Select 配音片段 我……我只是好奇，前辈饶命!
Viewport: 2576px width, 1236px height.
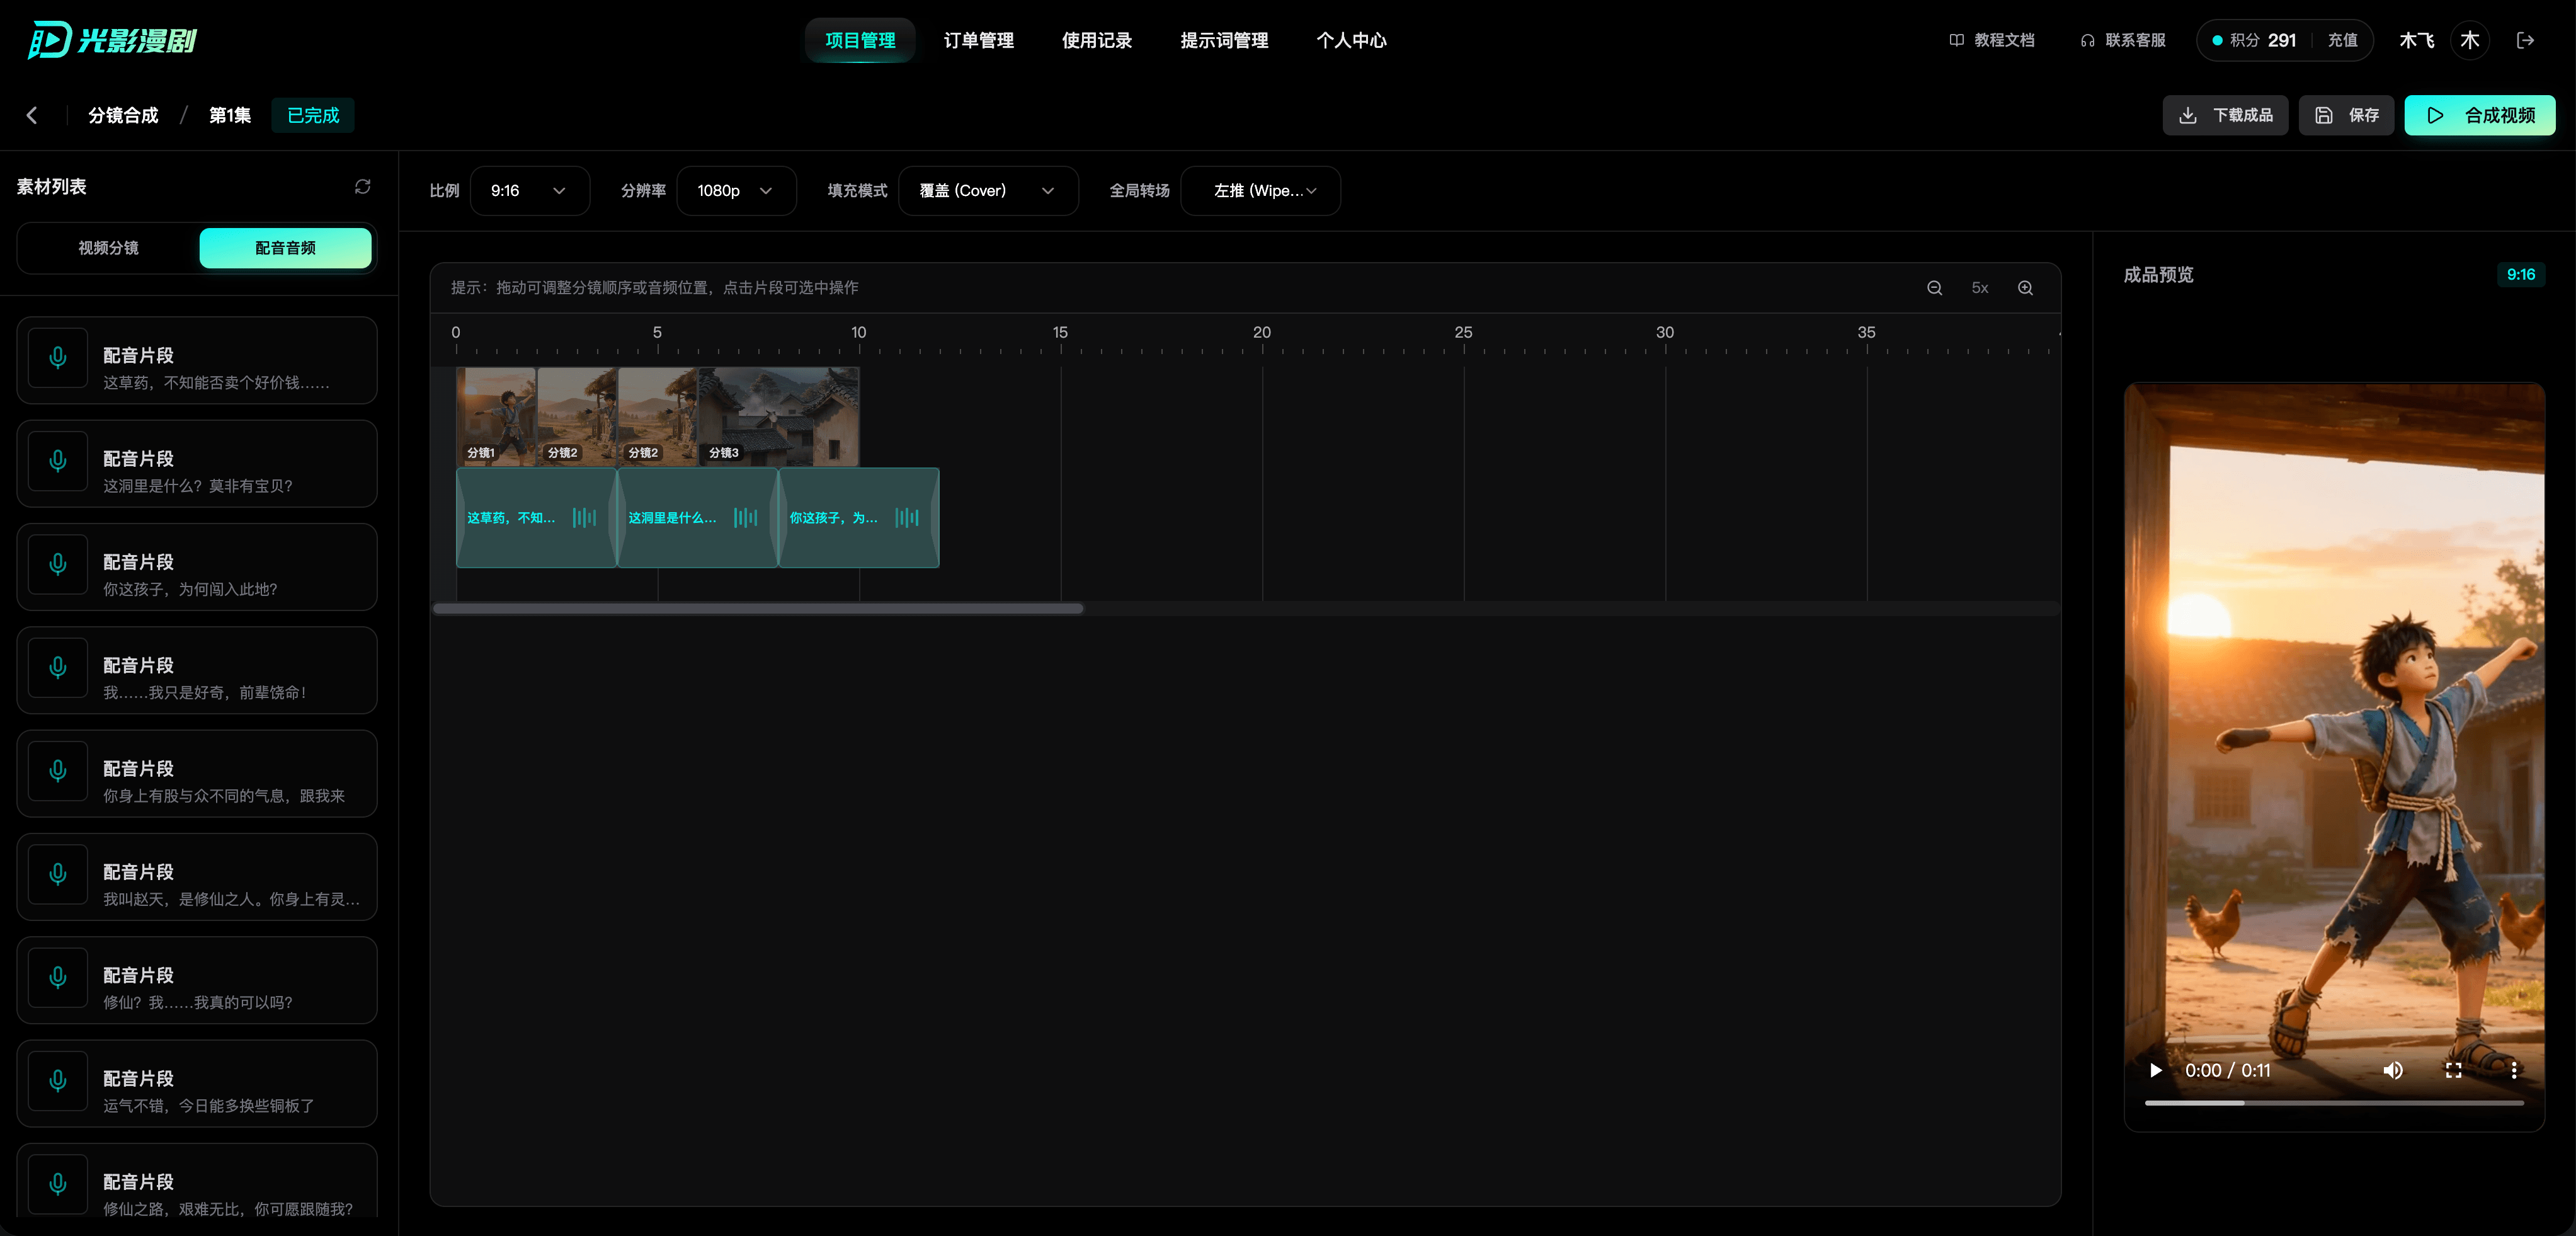point(197,670)
